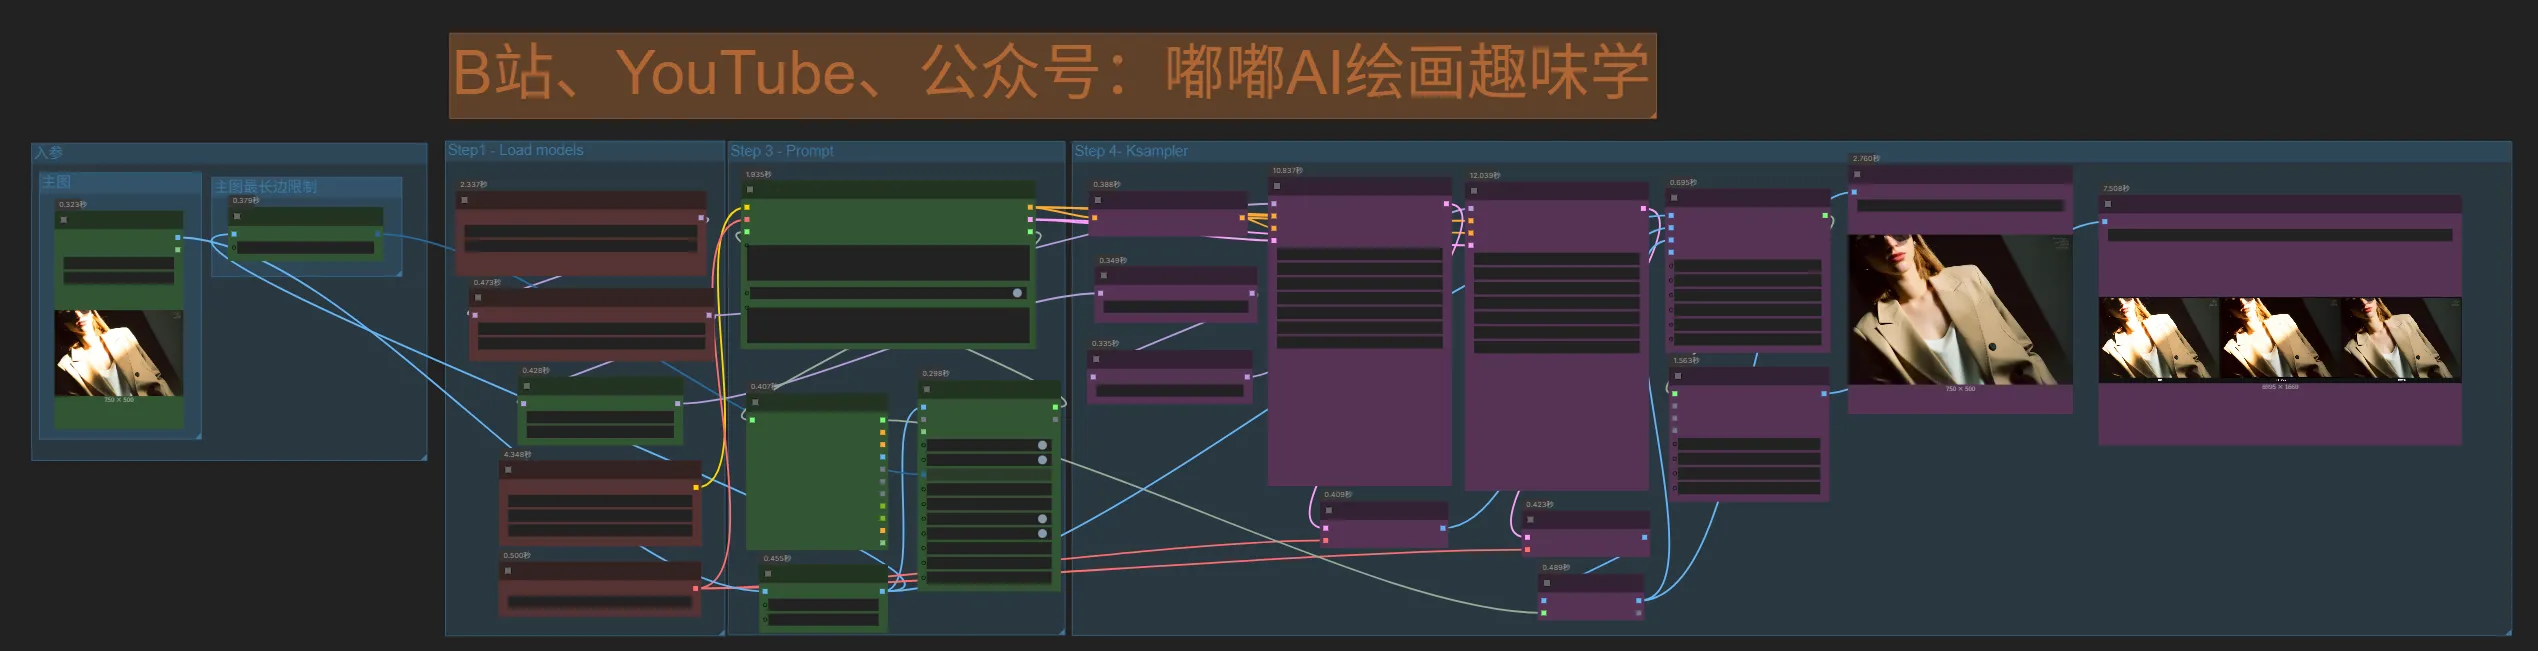
Task: Open the input image thumbnail in 0.323秒 node
Action: point(119,353)
